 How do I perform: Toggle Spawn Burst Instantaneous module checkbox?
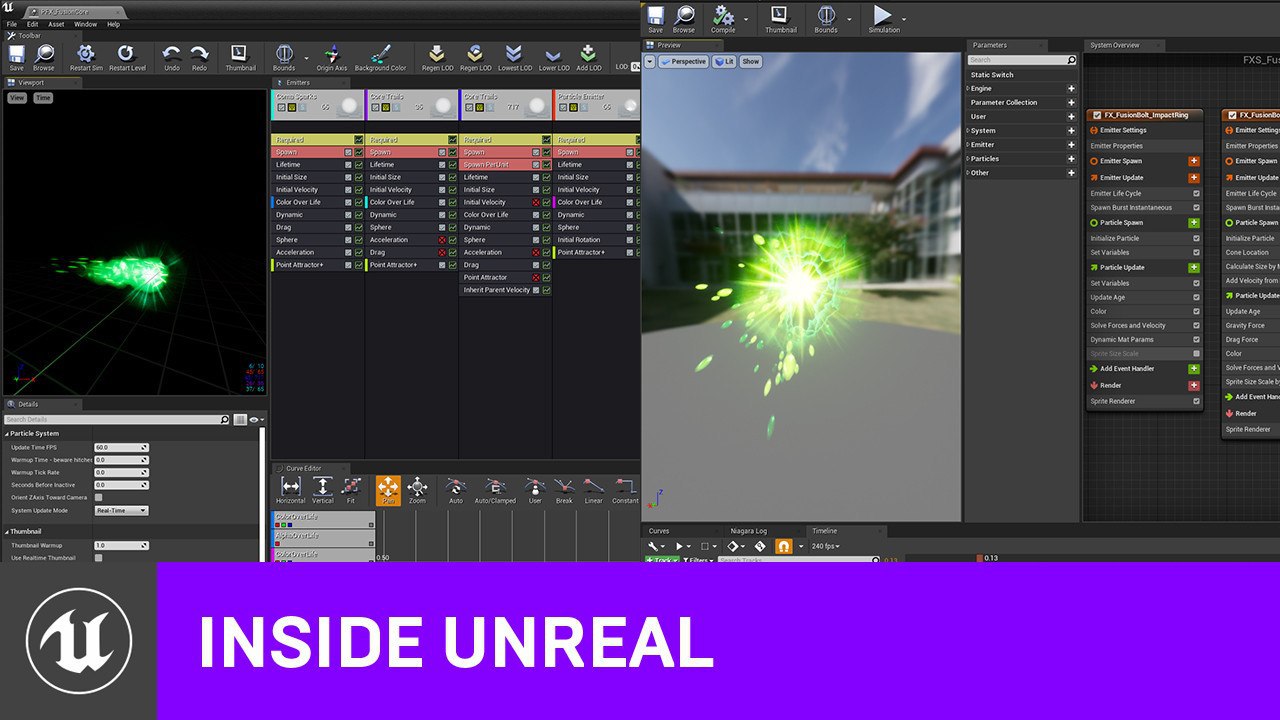[1196, 208]
